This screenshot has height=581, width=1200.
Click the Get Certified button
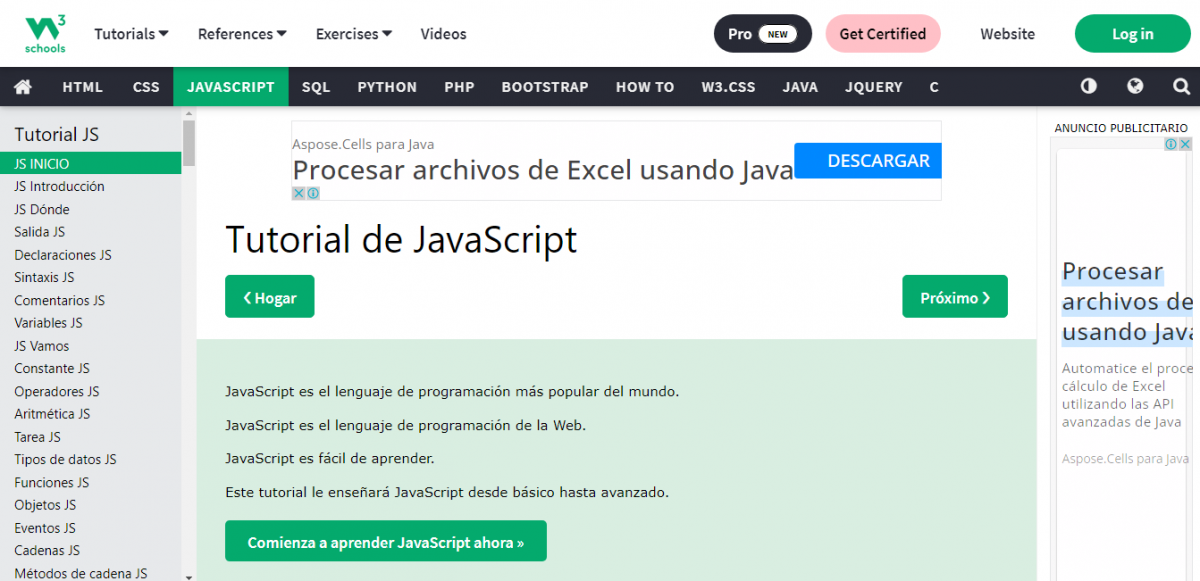click(x=882, y=34)
